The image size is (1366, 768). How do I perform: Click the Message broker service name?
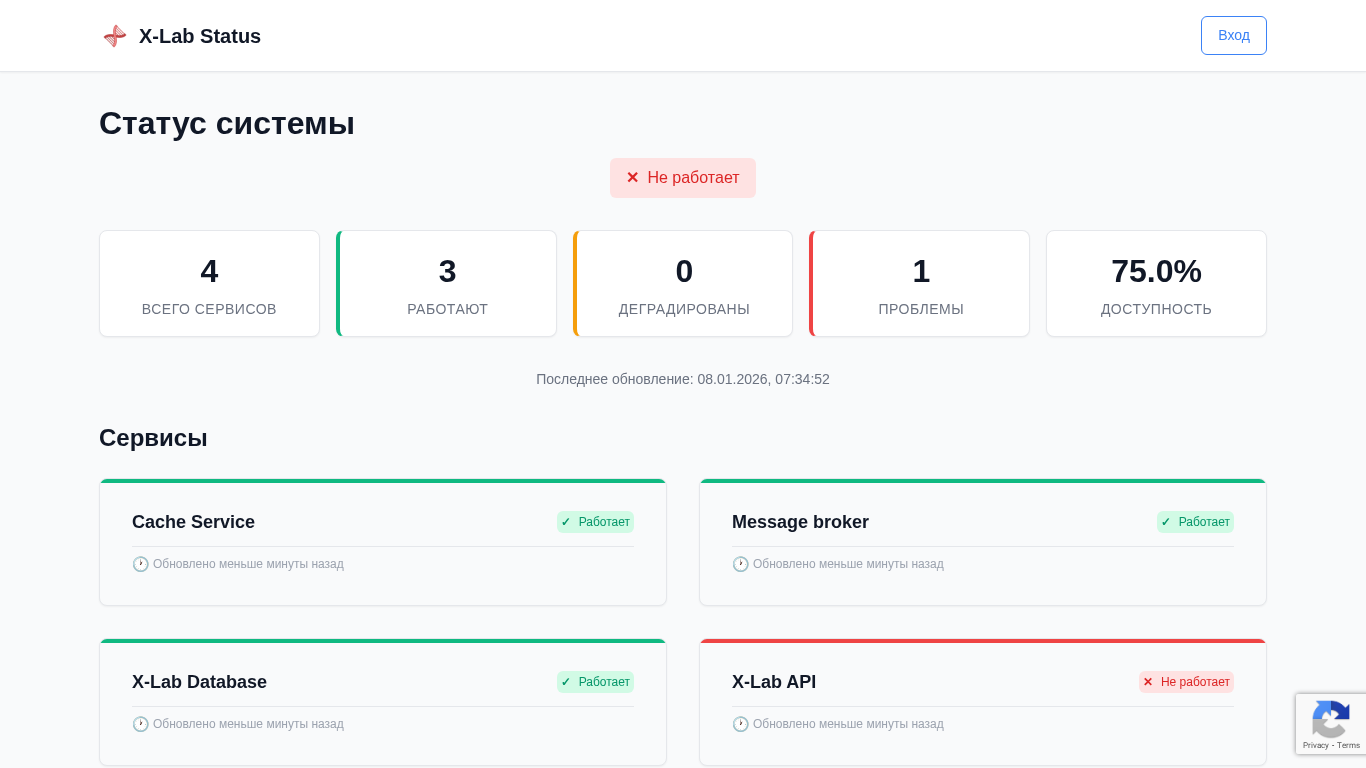pyautogui.click(x=800, y=522)
